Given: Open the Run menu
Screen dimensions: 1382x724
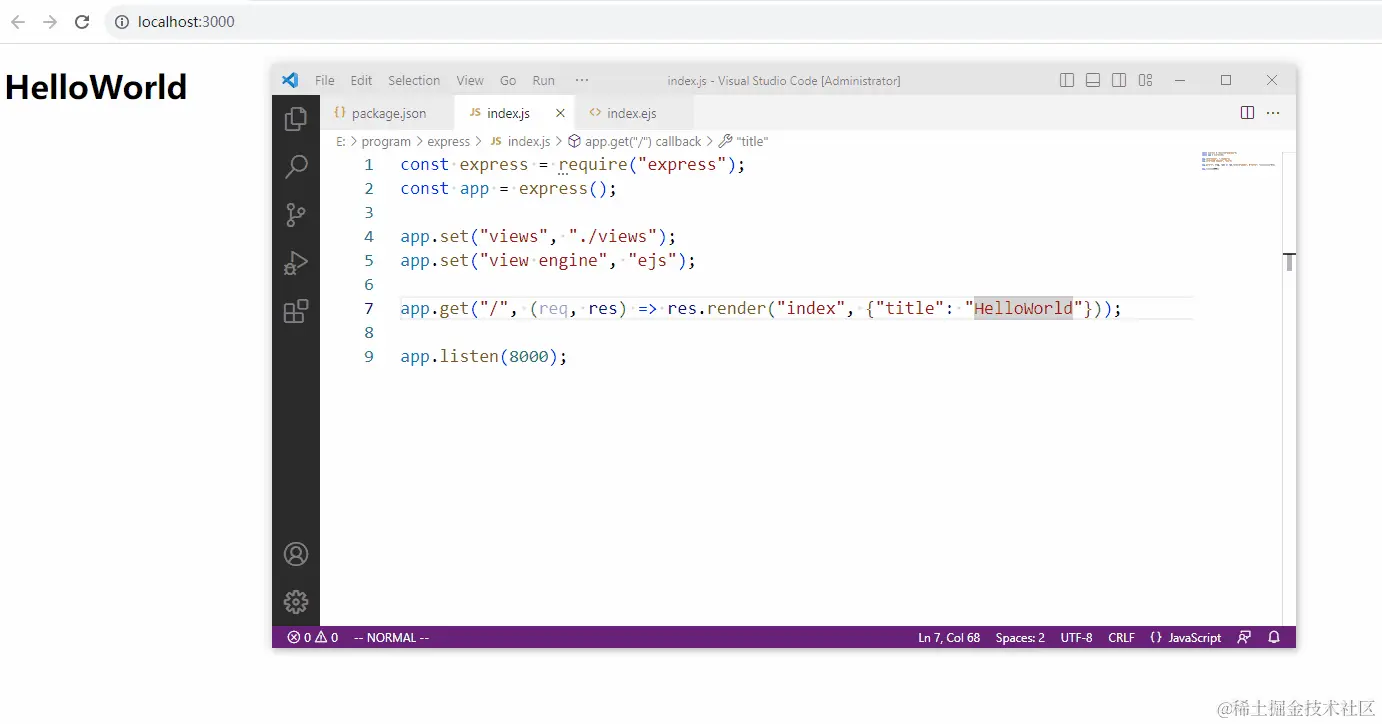Looking at the screenshot, I should [543, 80].
